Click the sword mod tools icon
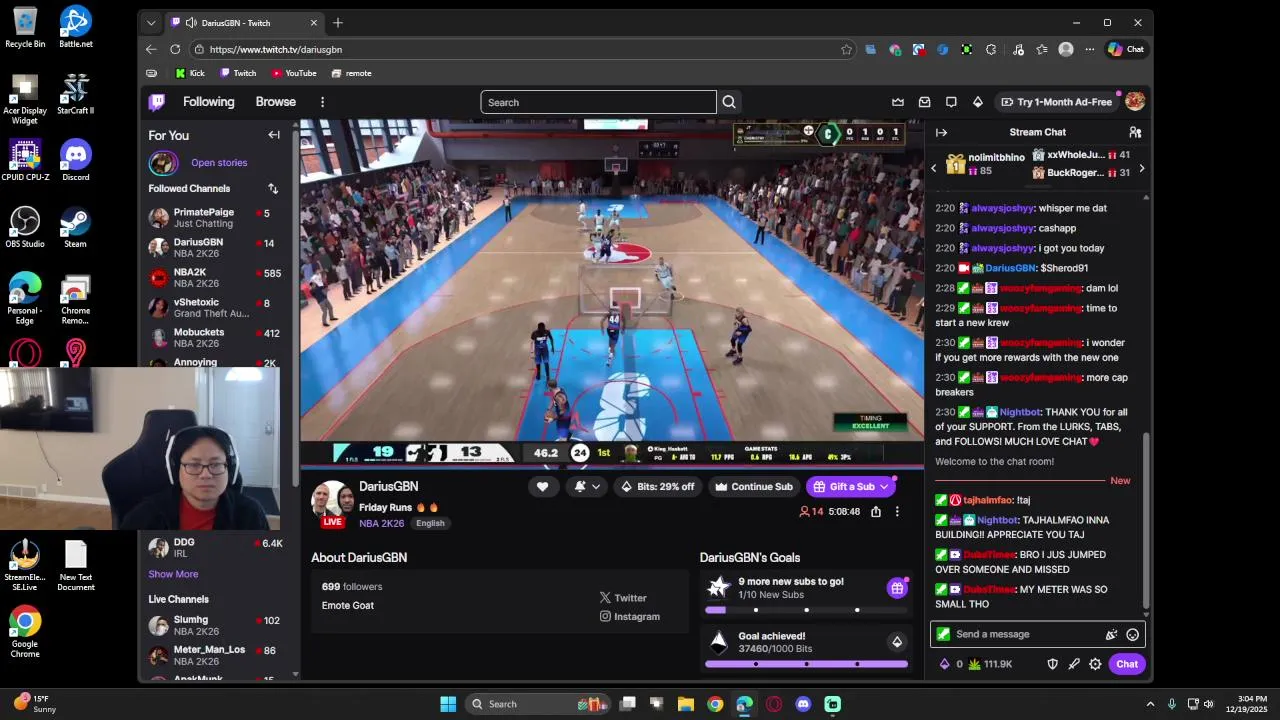This screenshot has width=1280, height=720. click(x=1074, y=664)
